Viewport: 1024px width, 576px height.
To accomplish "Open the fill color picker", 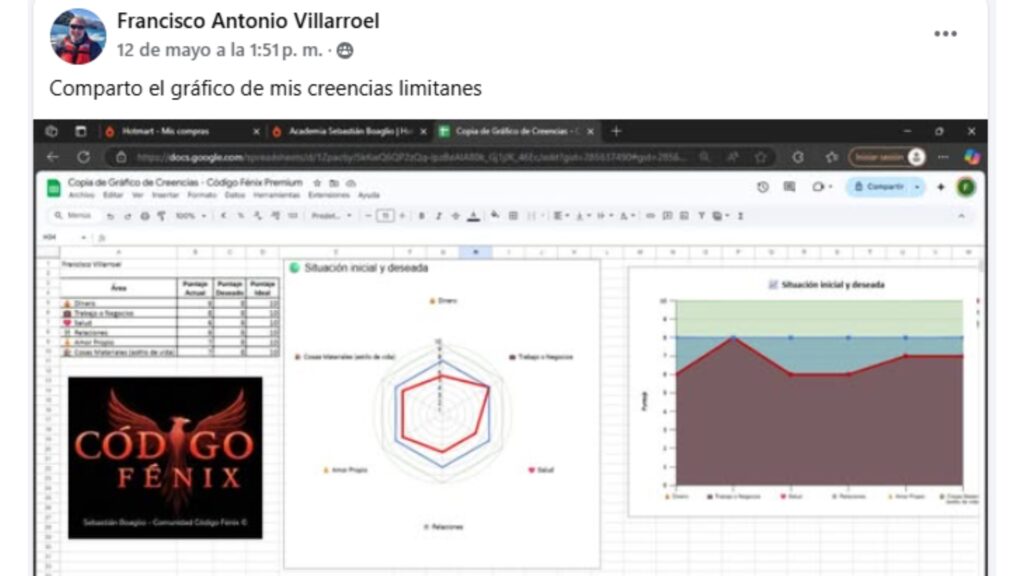I will pos(496,216).
